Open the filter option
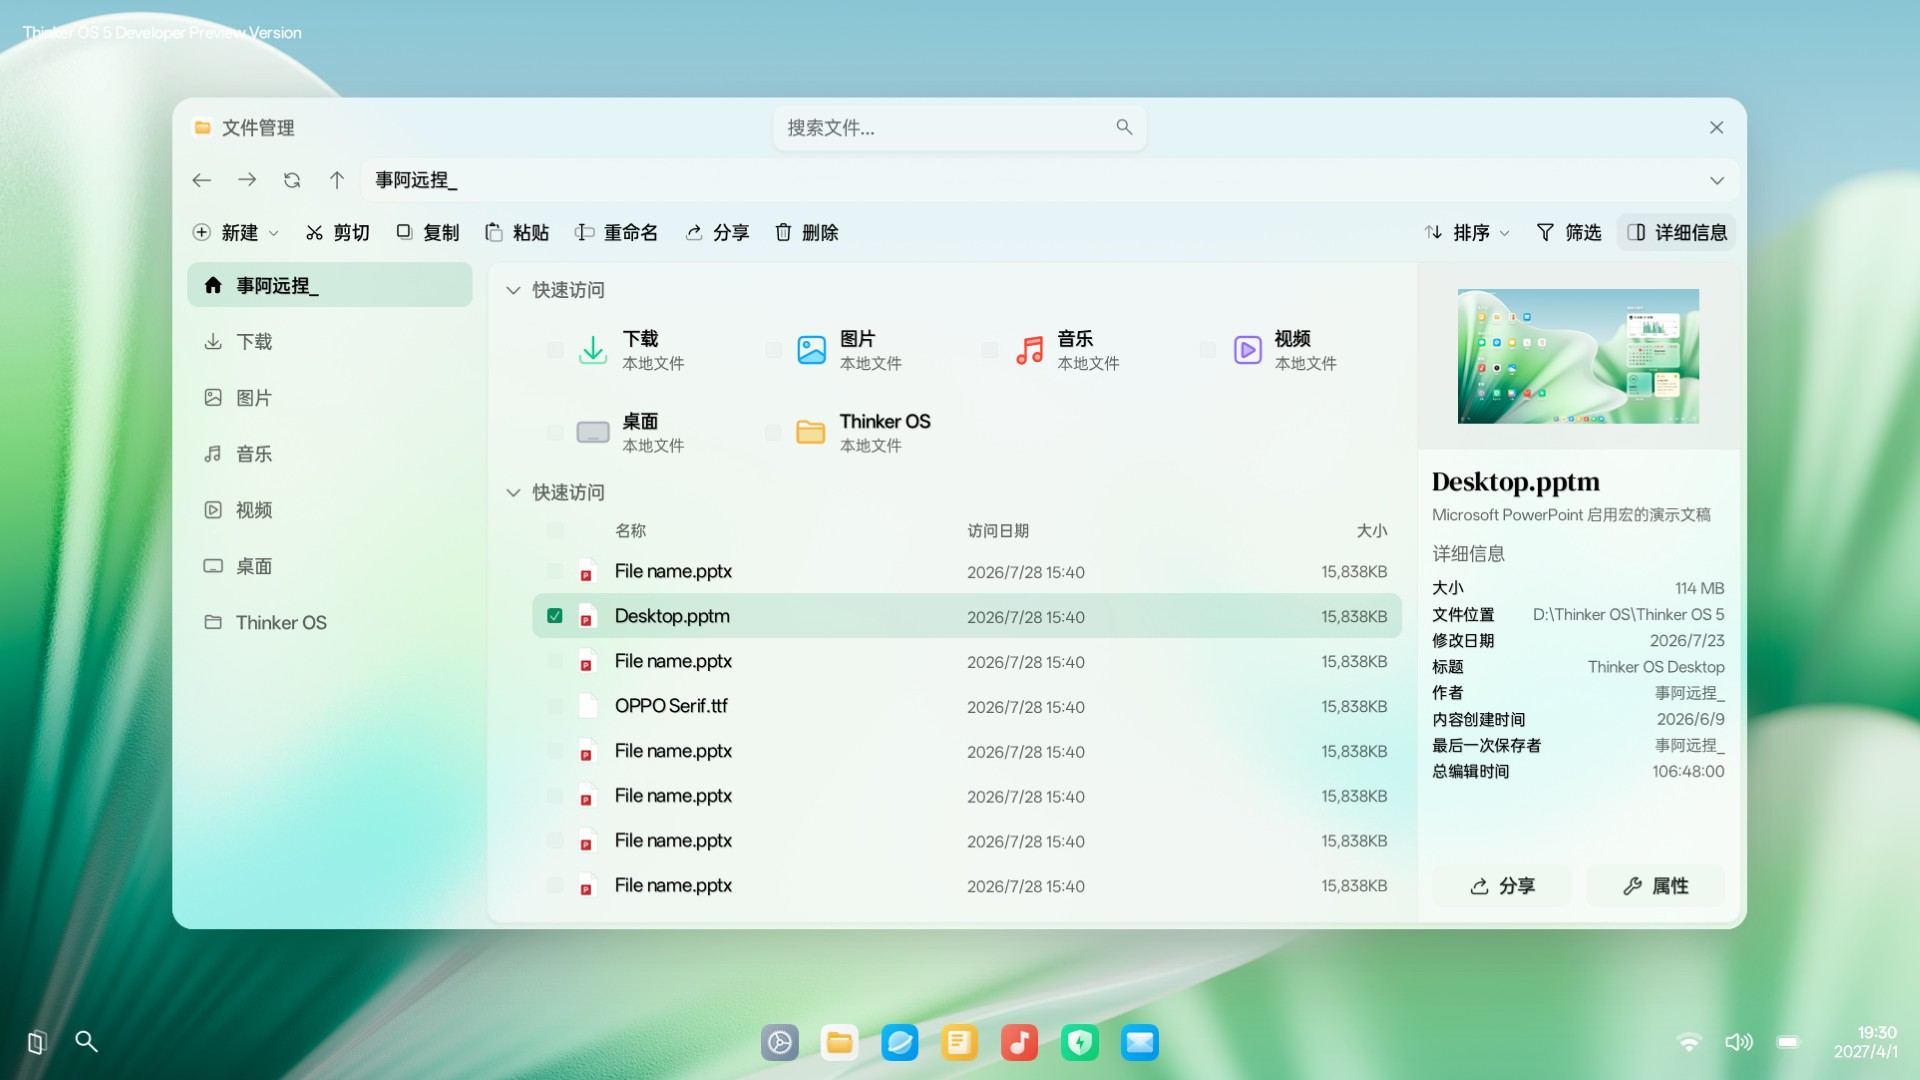The height and width of the screenshot is (1080, 1920). [1569, 232]
